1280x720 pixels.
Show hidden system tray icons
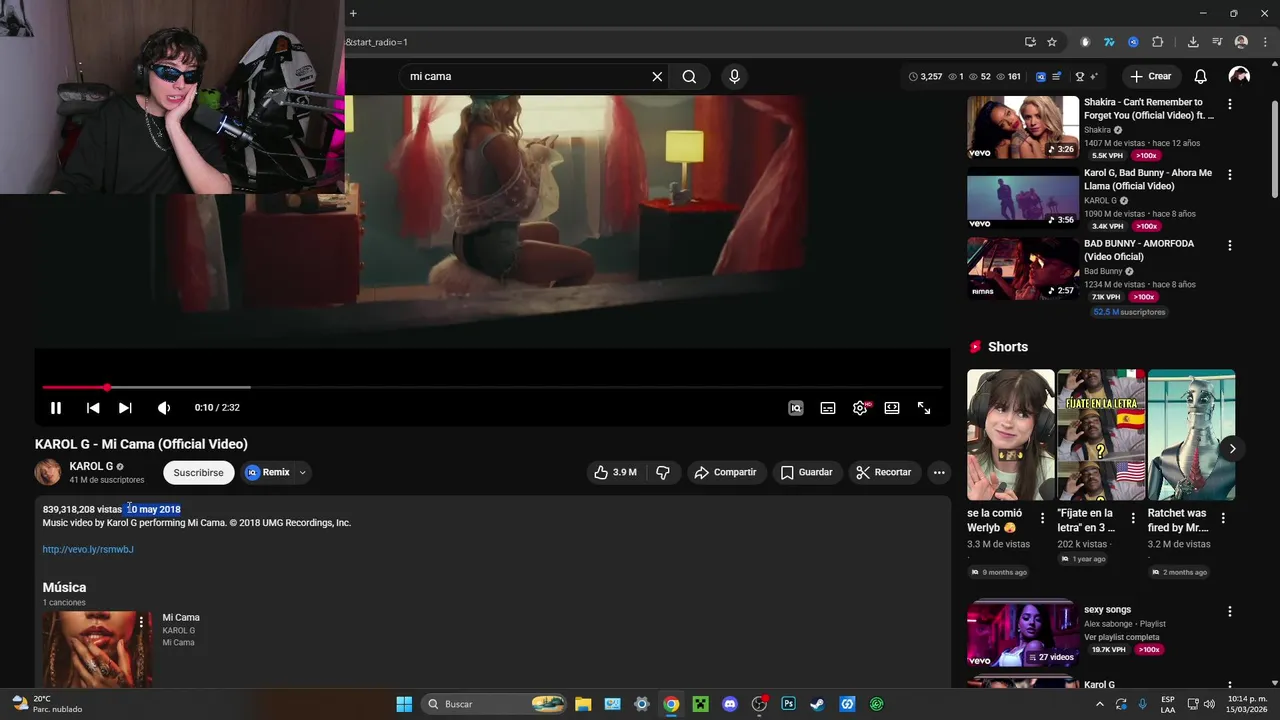click(x=1101, y=704)
